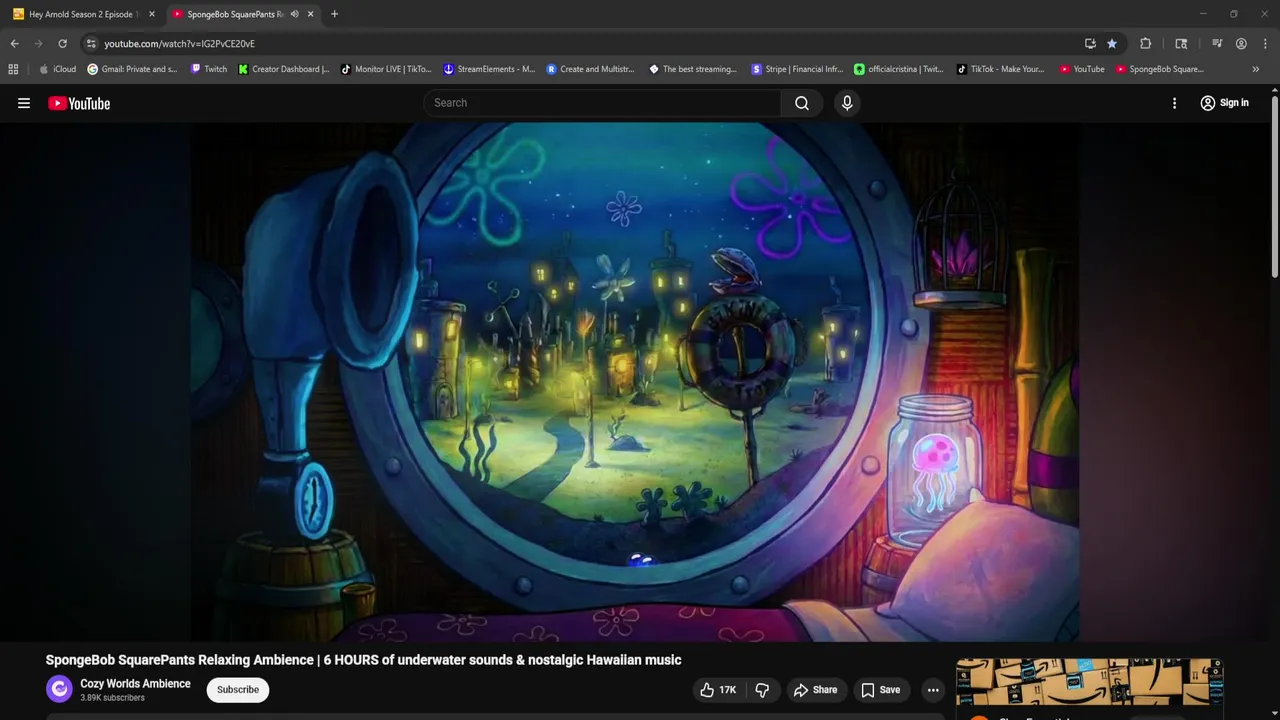This screenshot has height=720, width=1280.
Task: Open the YouTube bookmark
Action: click(x=1082, y=69)
